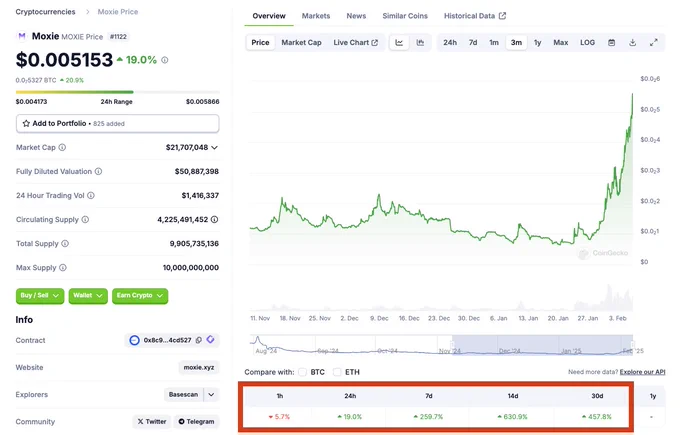
Task: Toggle ETH comparison checkbox
Action: point(337,372)
